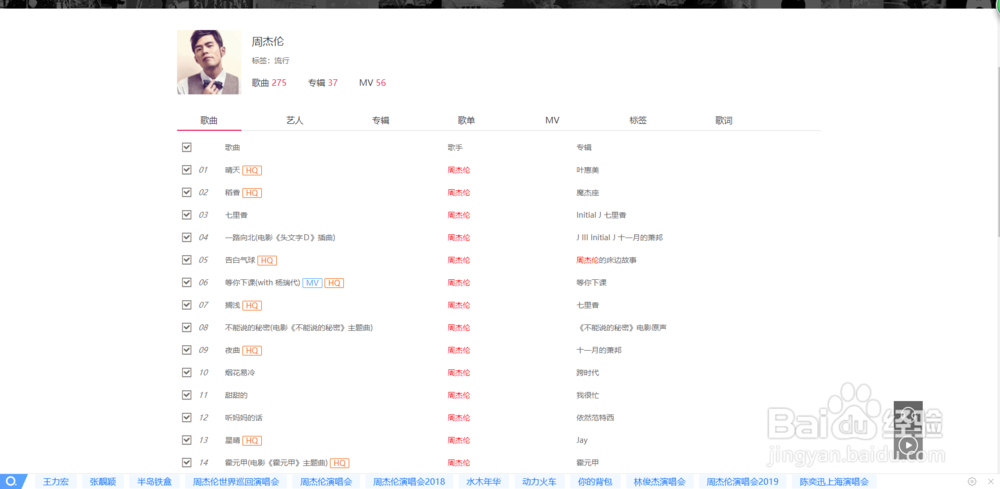Screen dimensions: 1000x489
Task: Uncheck the checkbox for song 03 七里香
Action: tap(187, 215)
